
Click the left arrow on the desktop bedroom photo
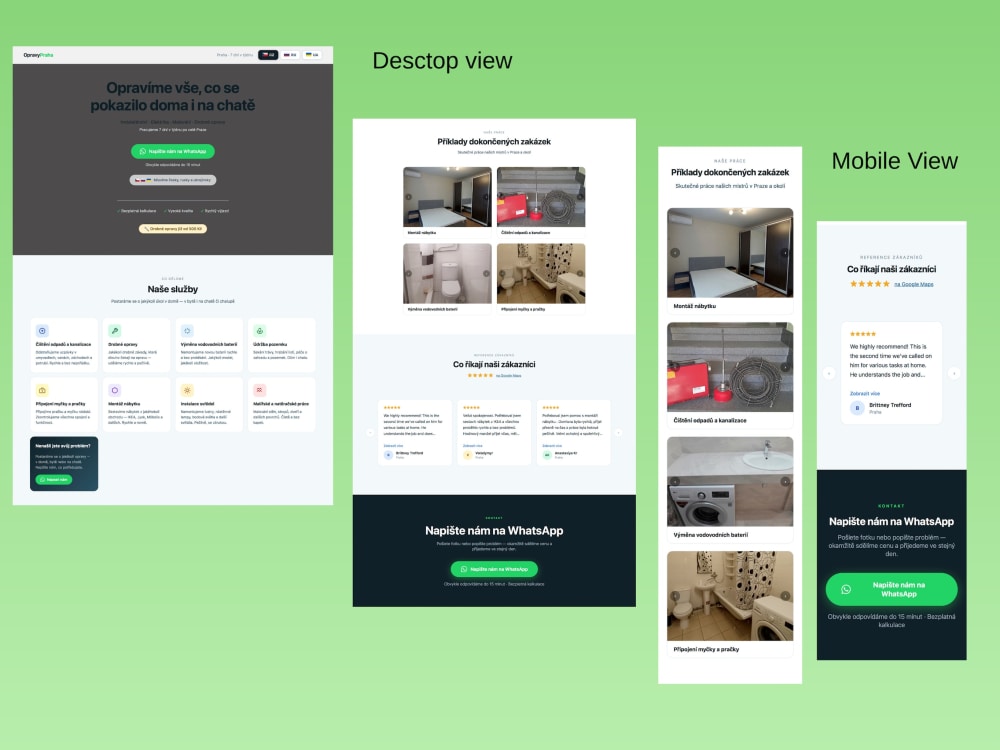pos(409,197)
